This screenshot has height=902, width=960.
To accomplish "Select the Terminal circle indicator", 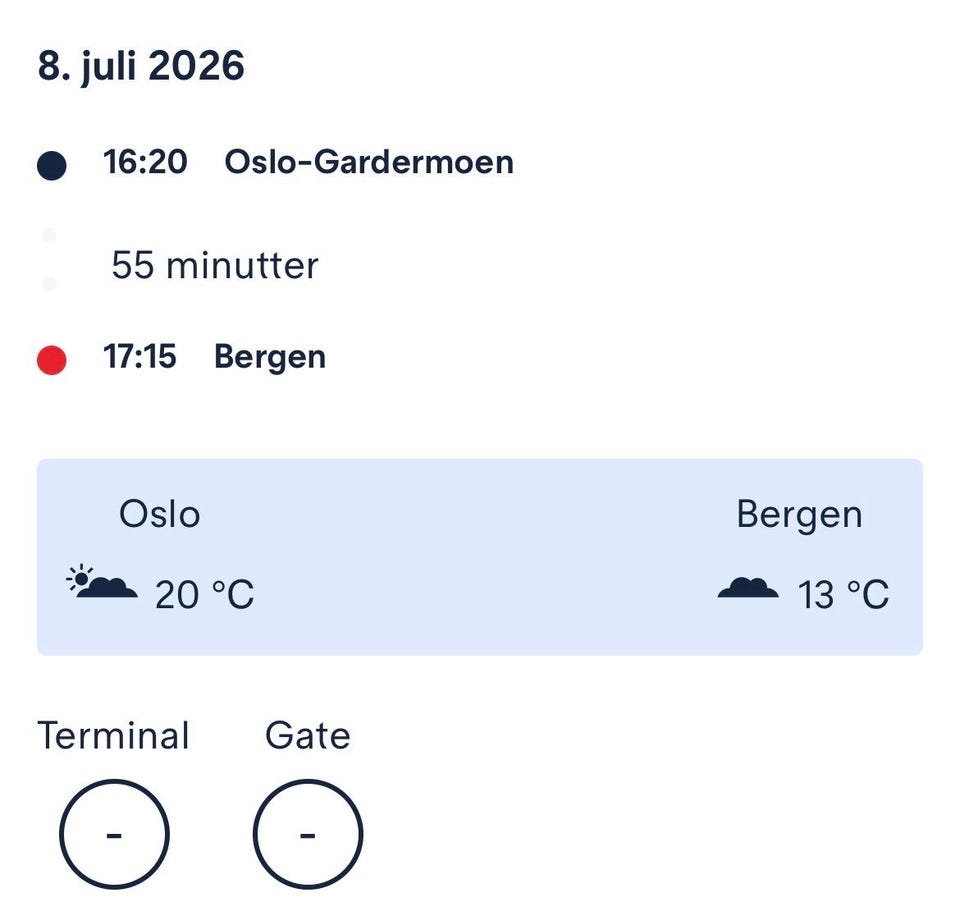I will pos(114,834).
